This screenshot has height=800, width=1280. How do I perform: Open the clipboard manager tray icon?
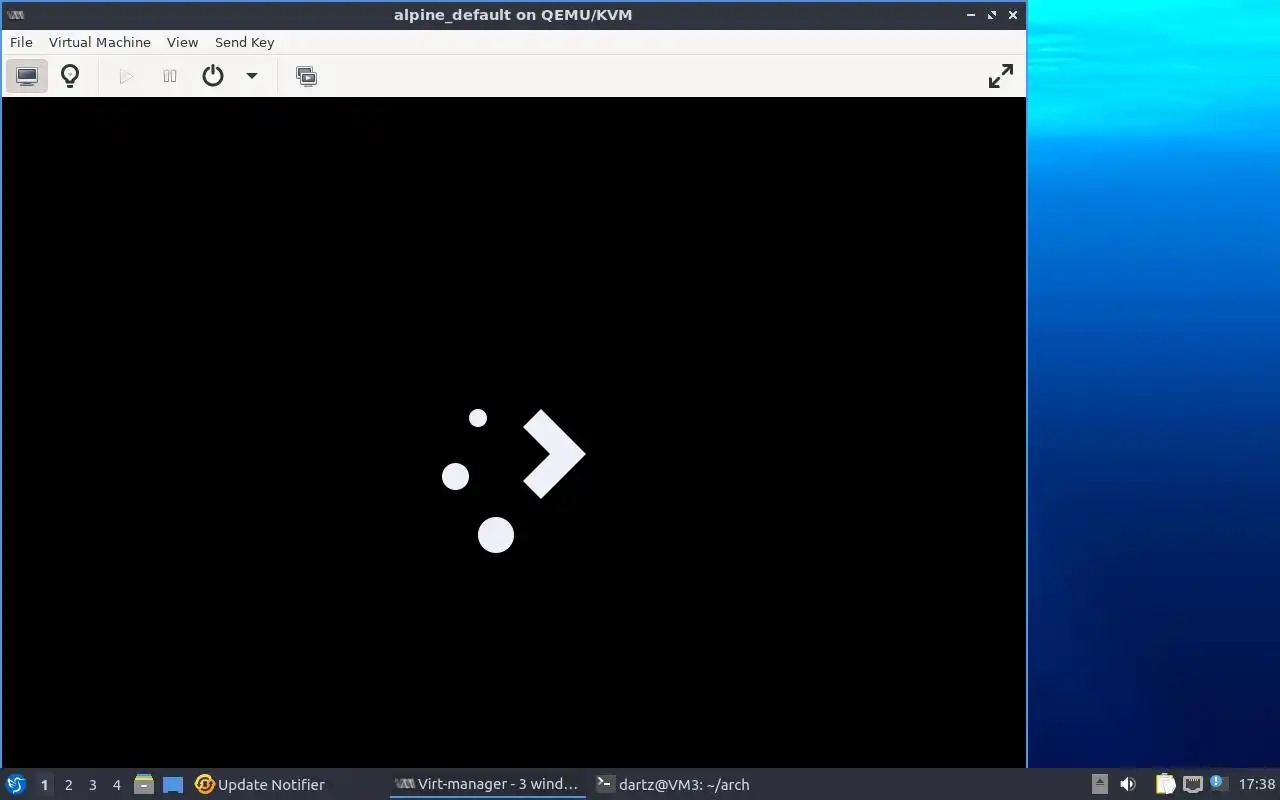coord(1165,784)
